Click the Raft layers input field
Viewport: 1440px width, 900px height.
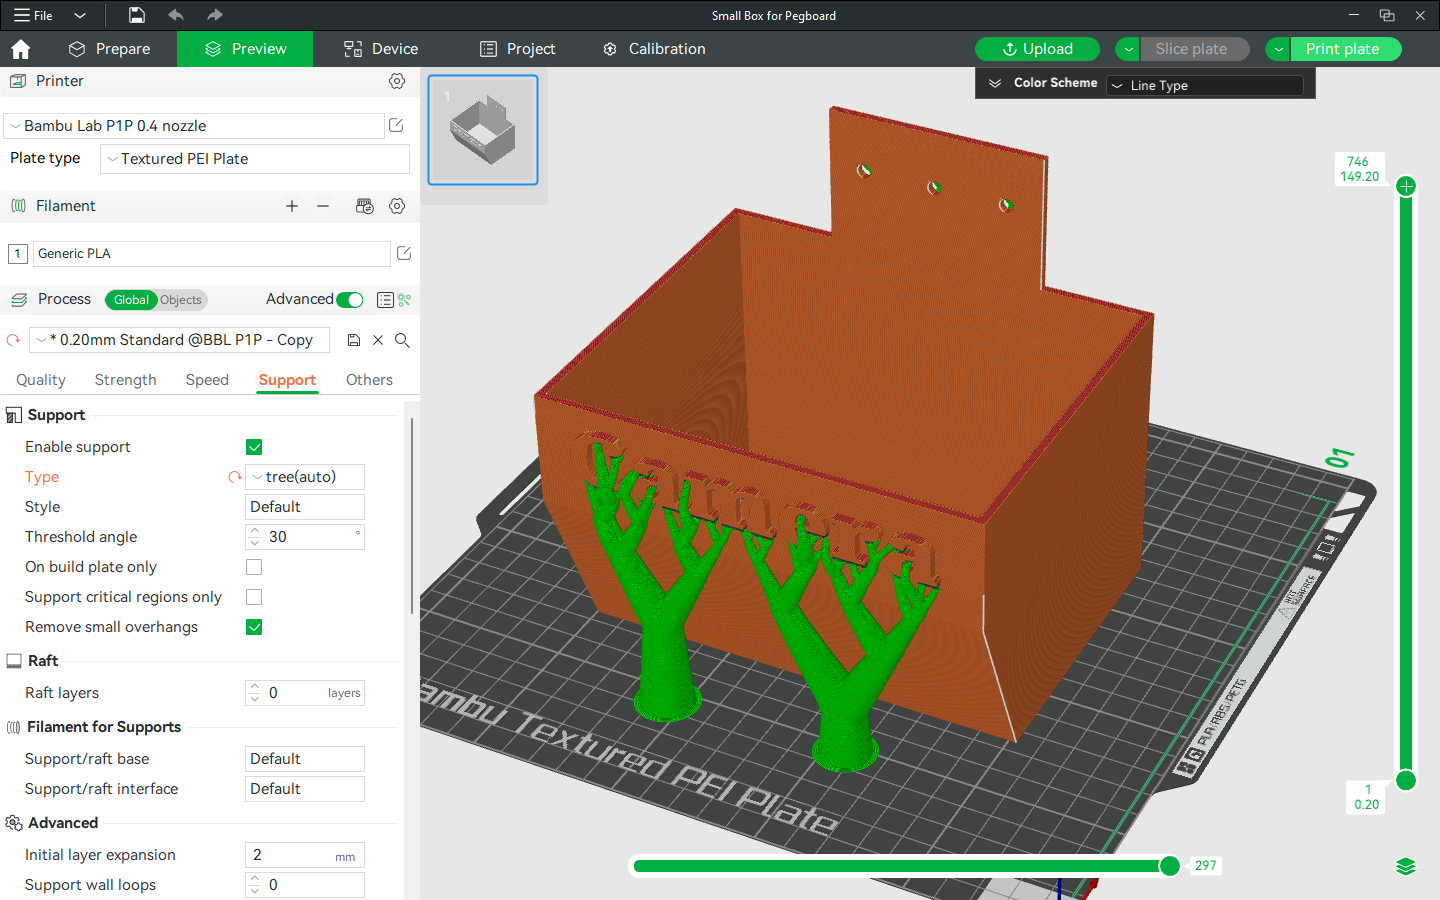(305, 693)
